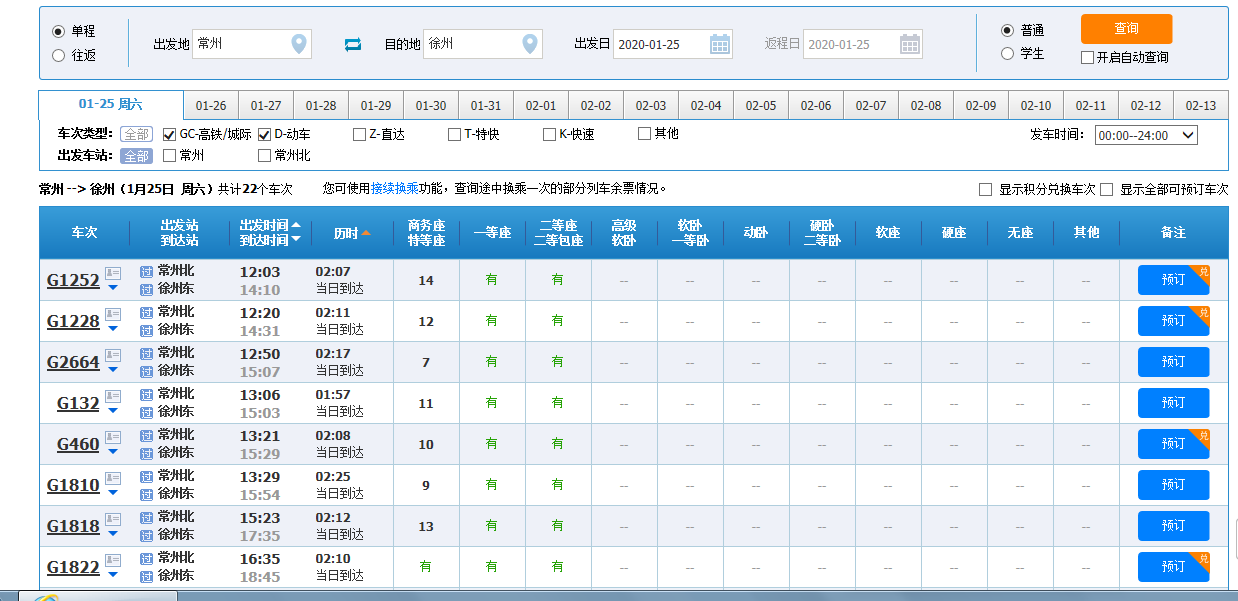Select the 学生 student ticket radio
The height and width of the screenshot is (601, 1238).
(x=1007, y=54)
